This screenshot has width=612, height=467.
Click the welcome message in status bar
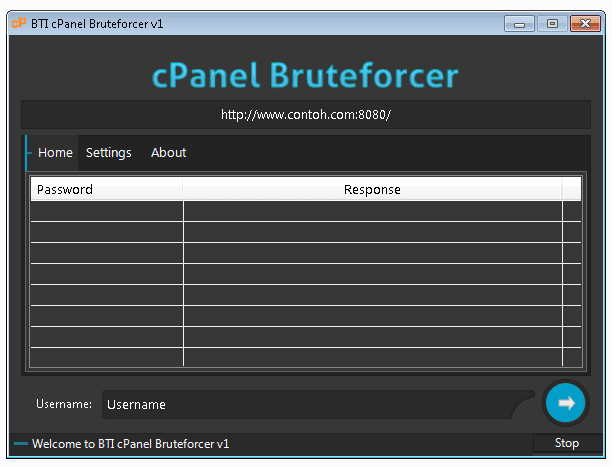[x=130, y=443]
